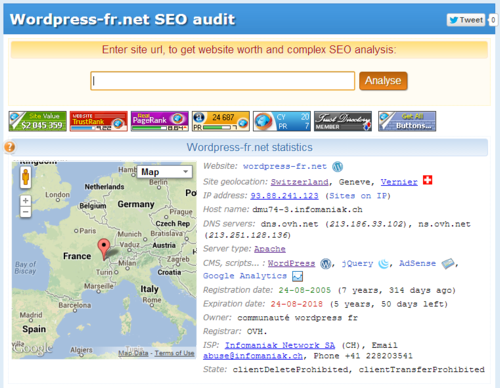500x388 pixels.
Task: Open the jQuery link
Action: pos(357,263)
